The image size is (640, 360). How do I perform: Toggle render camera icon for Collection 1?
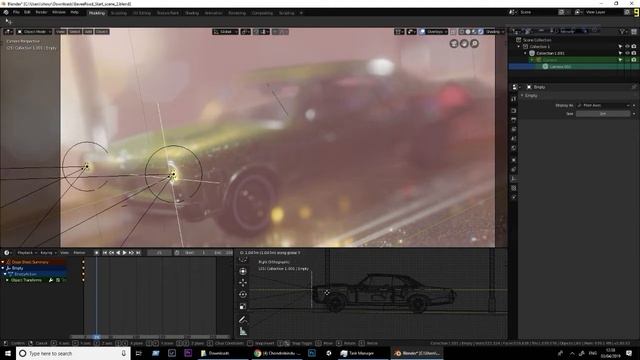634,47
